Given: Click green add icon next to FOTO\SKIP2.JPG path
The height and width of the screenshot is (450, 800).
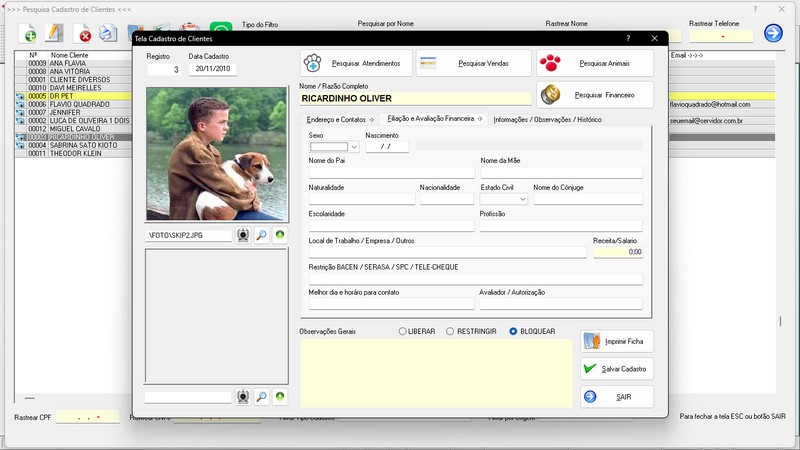Looking at the screenshot, I should (x=280, y=235).
